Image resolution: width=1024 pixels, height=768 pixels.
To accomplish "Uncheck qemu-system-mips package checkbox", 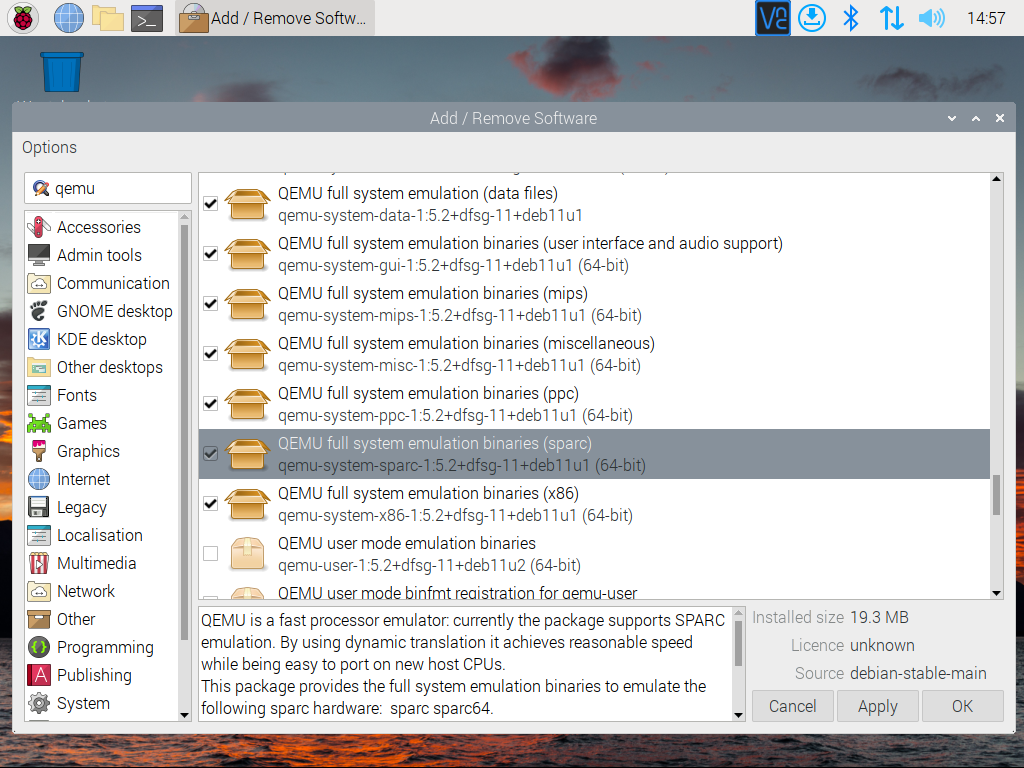I will (x=210, y=304).
